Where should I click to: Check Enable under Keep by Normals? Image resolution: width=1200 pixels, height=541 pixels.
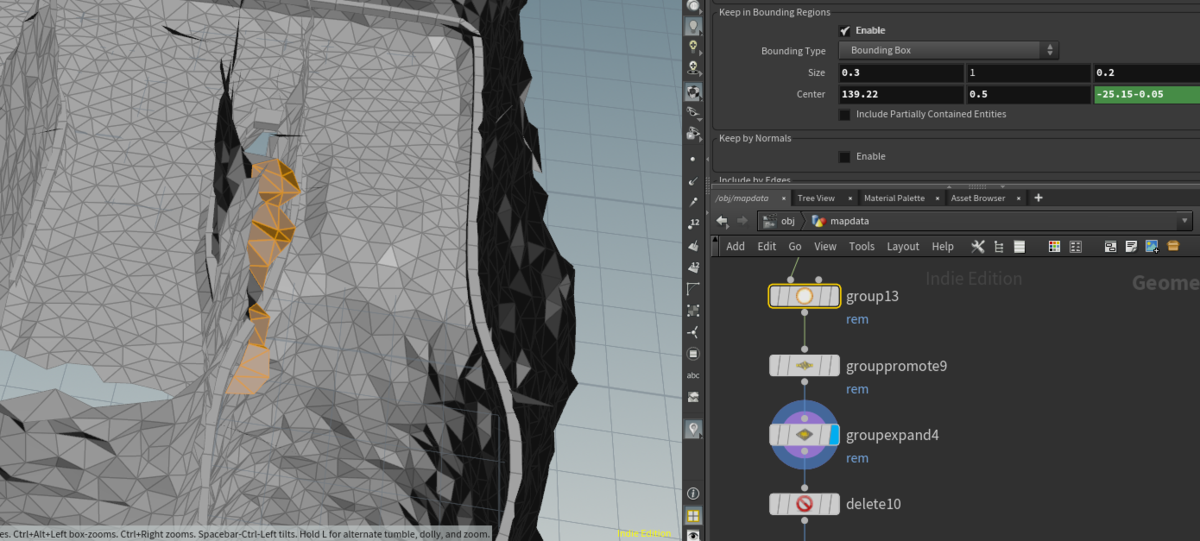click(x=845, y=157)
